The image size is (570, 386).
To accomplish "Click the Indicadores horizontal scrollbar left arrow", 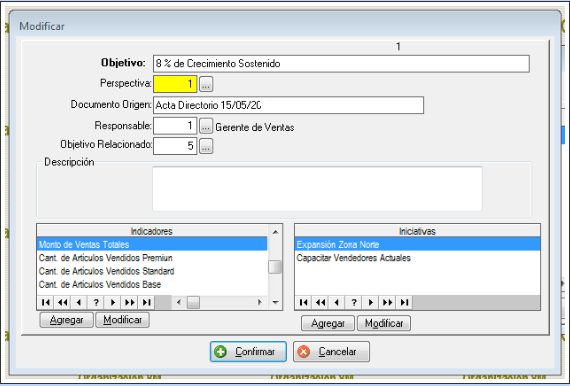I will tap(178, 302).
